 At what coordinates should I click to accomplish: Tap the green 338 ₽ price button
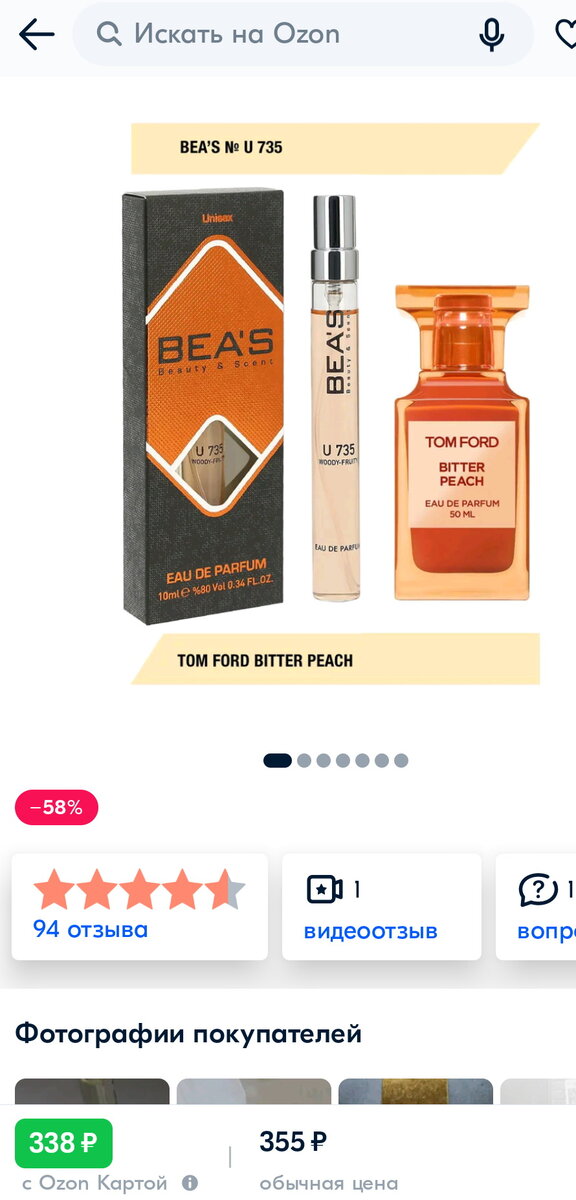[x=64, y=1143]
